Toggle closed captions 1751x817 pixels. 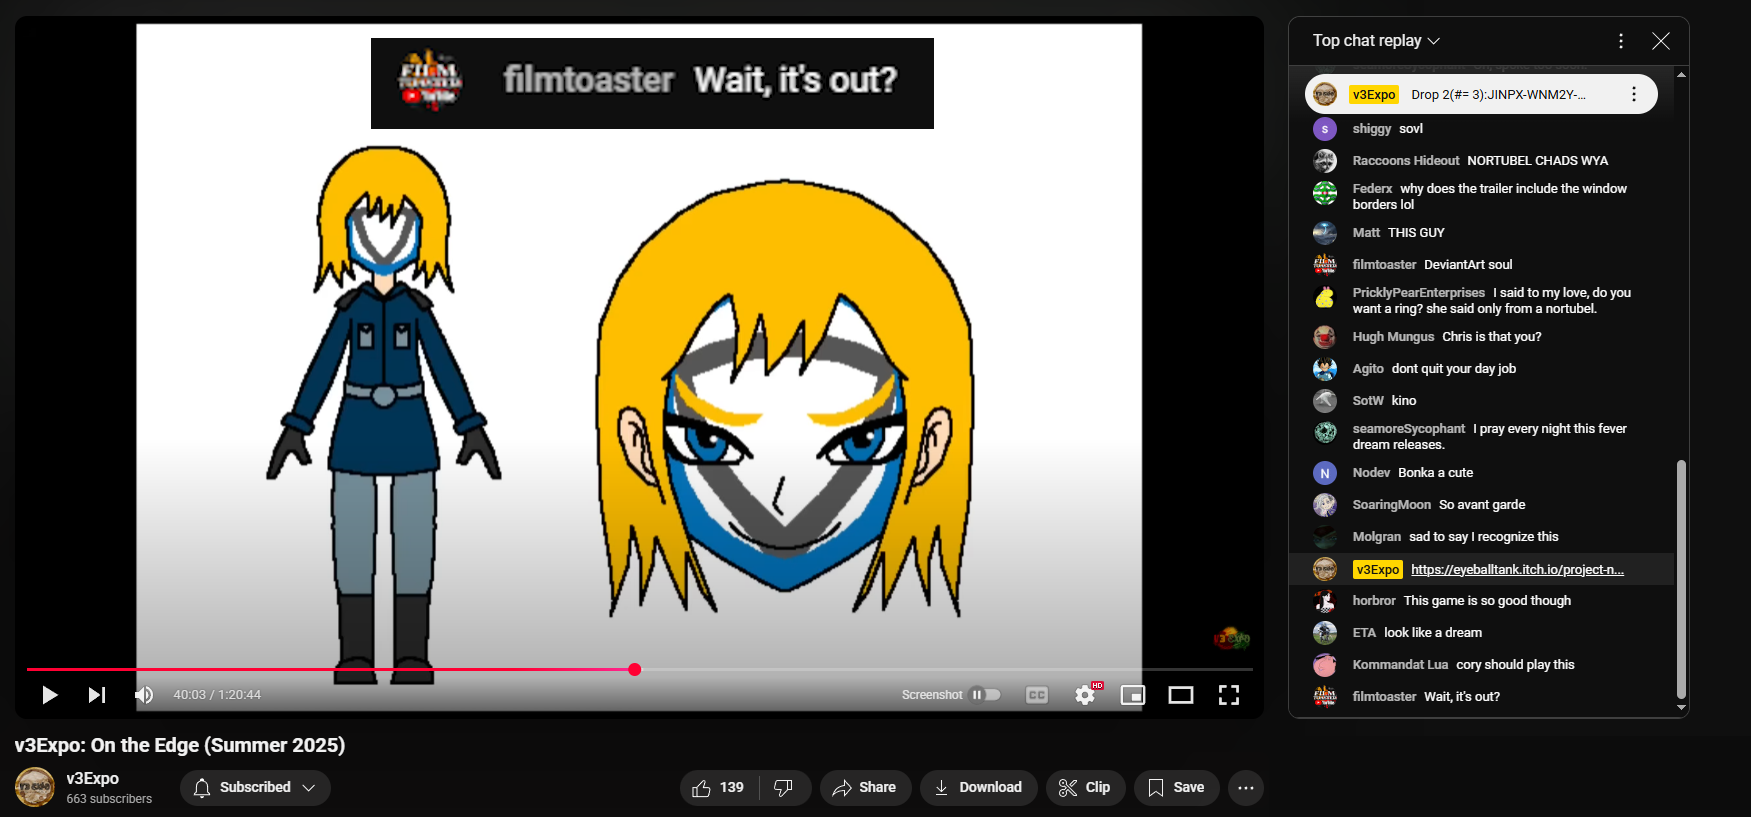1037,695
